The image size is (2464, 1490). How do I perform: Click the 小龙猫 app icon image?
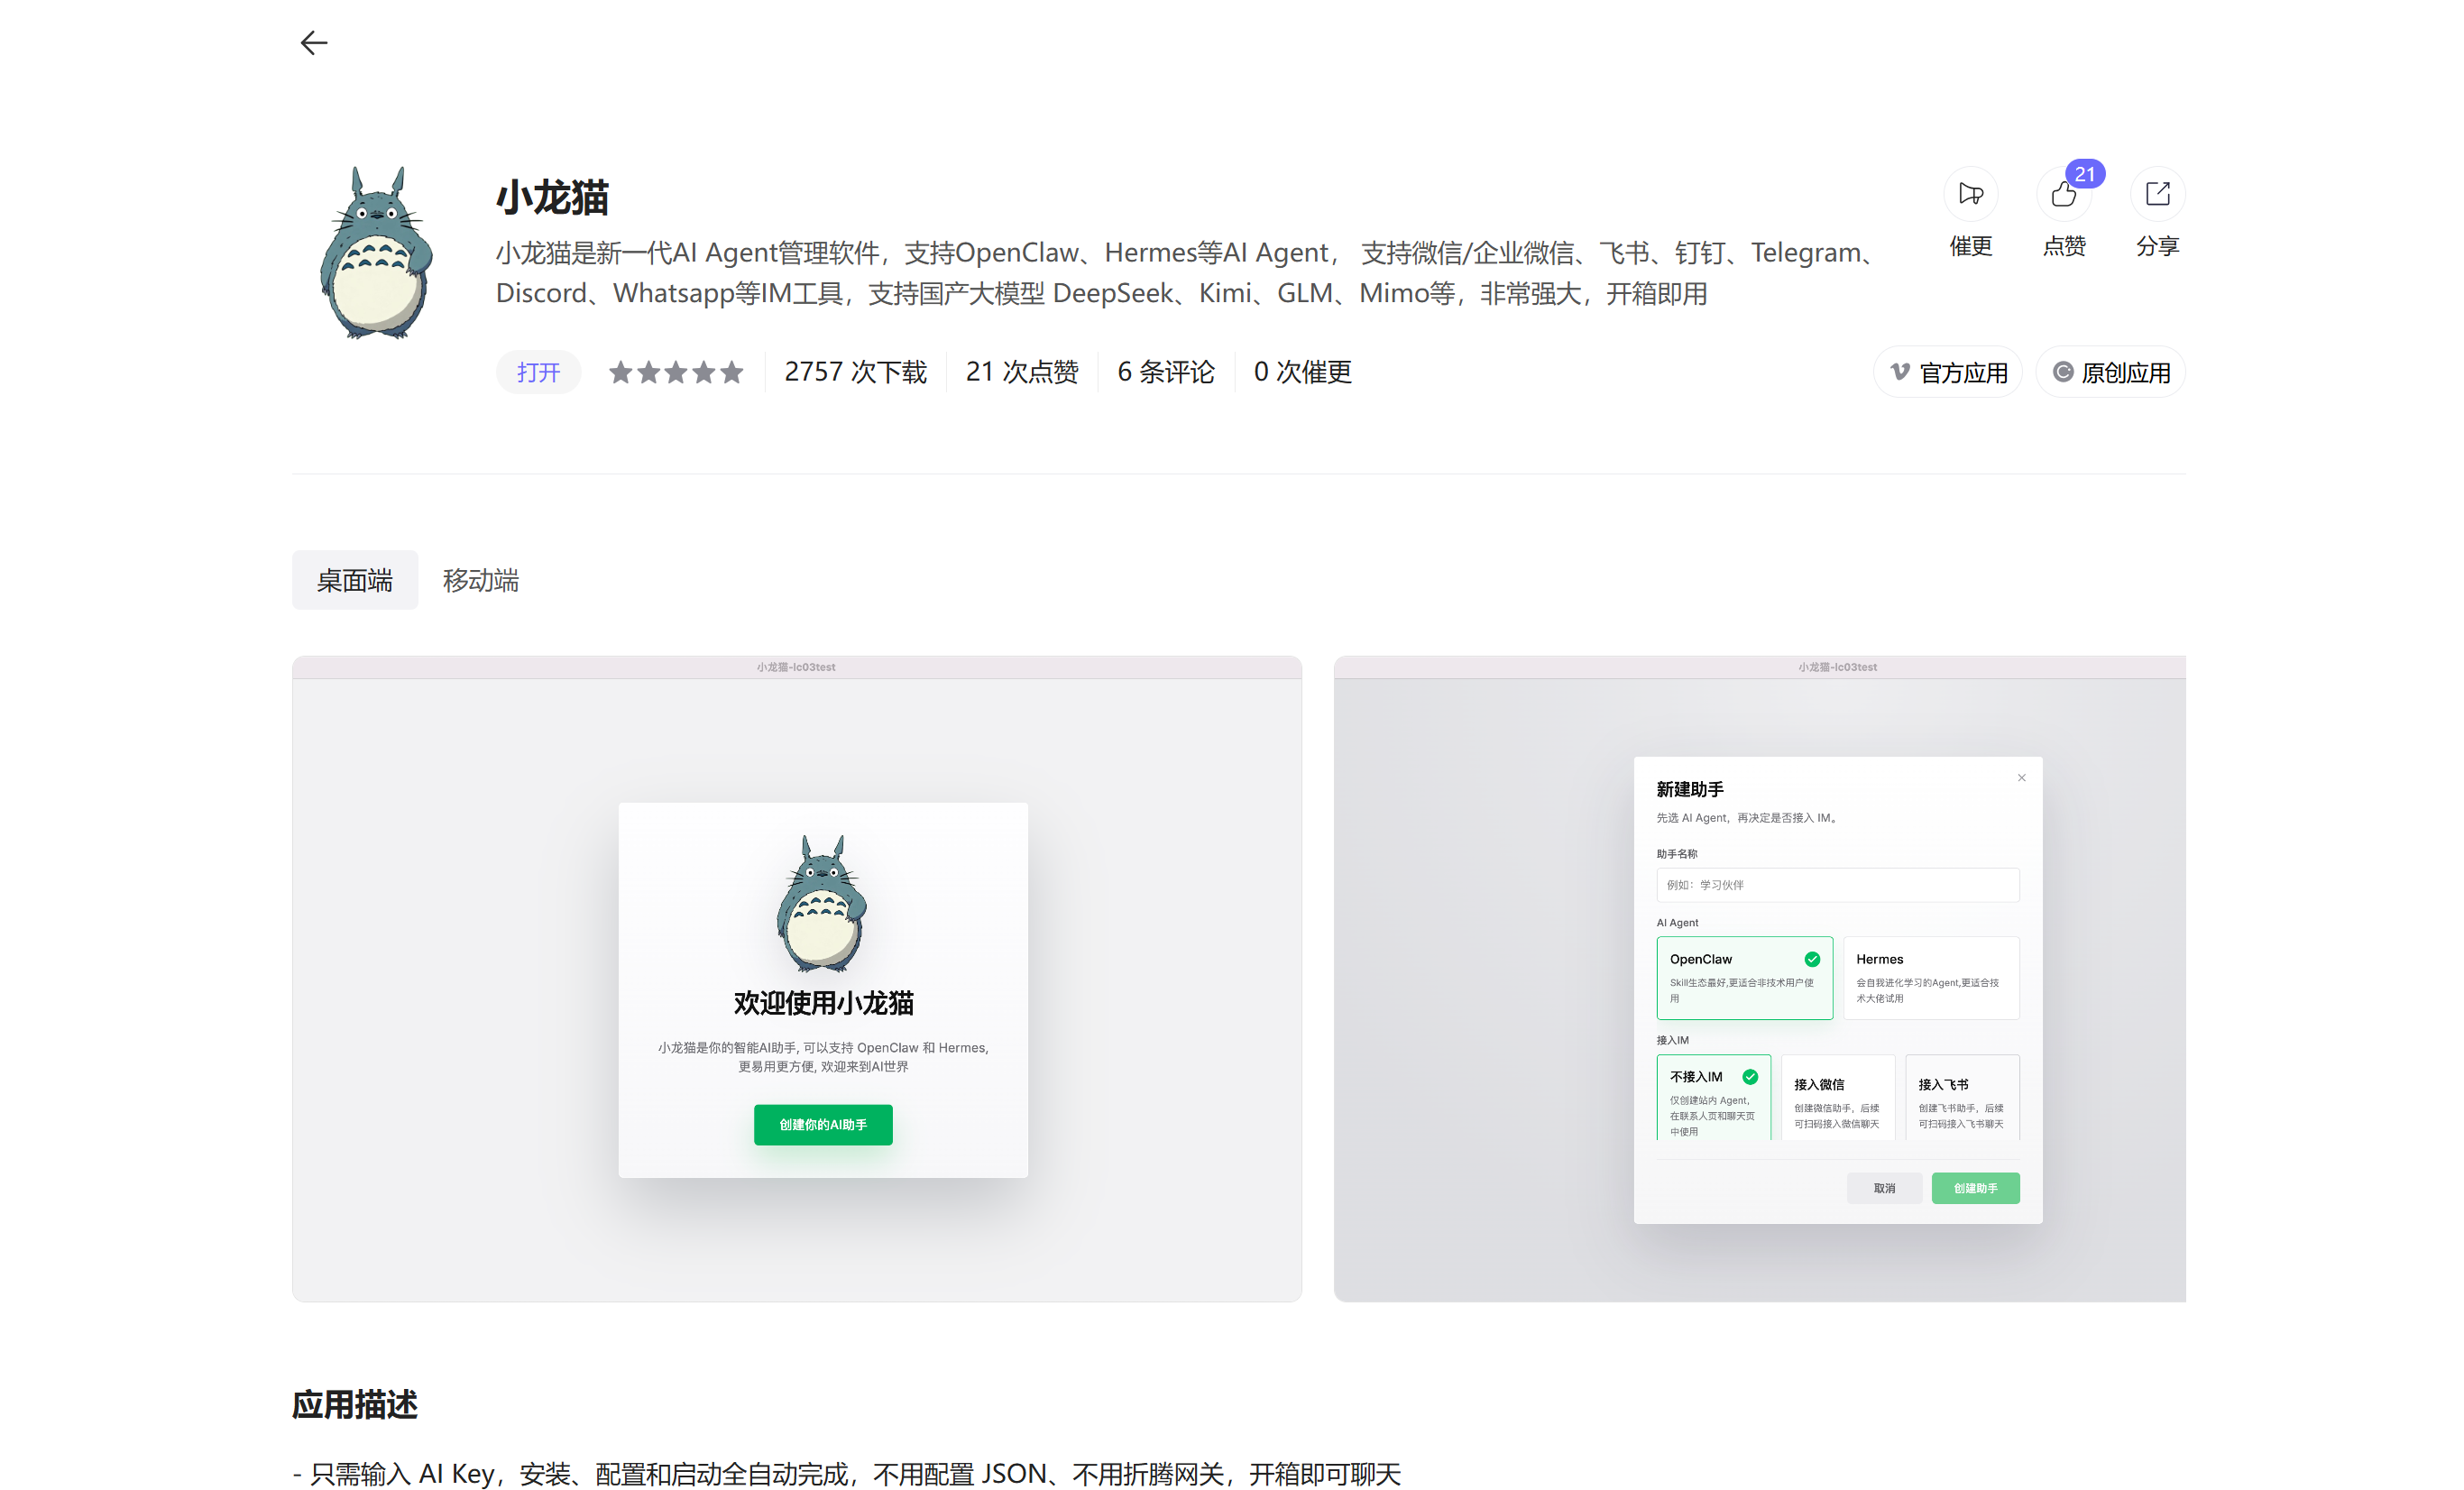pyautogui.click(x=376, y=253)
